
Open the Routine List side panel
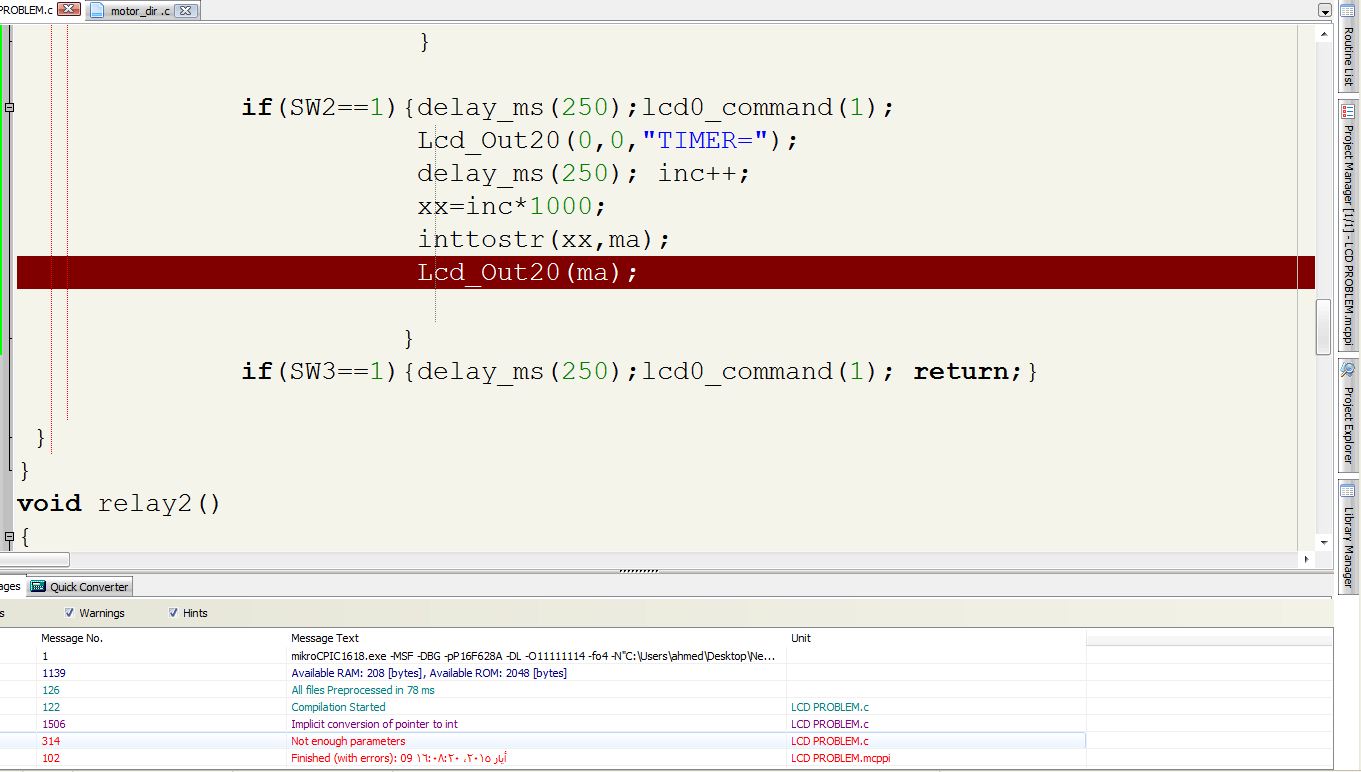1348,46
